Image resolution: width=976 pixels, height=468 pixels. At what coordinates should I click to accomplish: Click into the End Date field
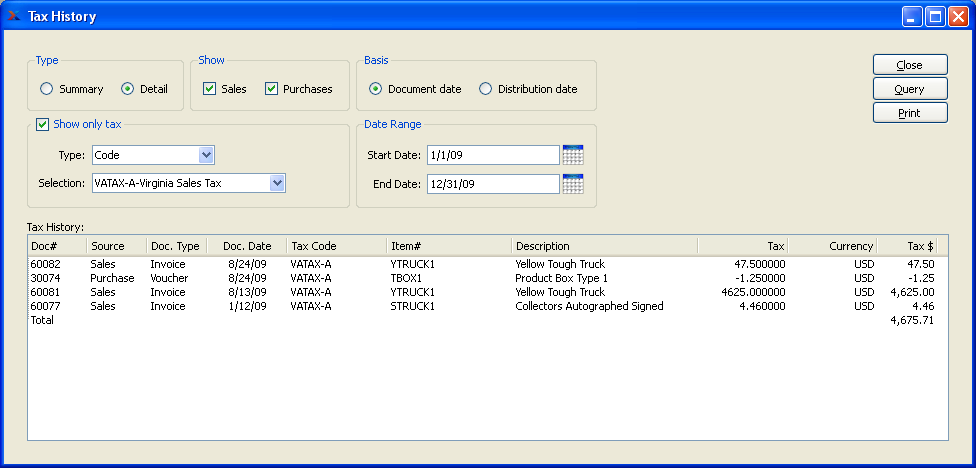tap(492, 184)
